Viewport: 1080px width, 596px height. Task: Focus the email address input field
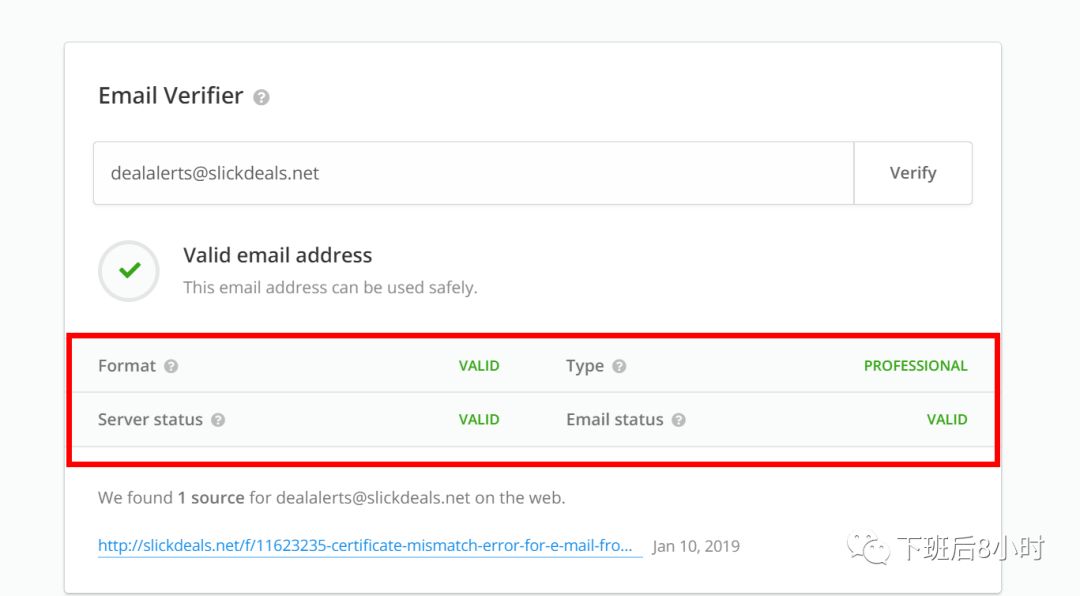tap(474, 173)
